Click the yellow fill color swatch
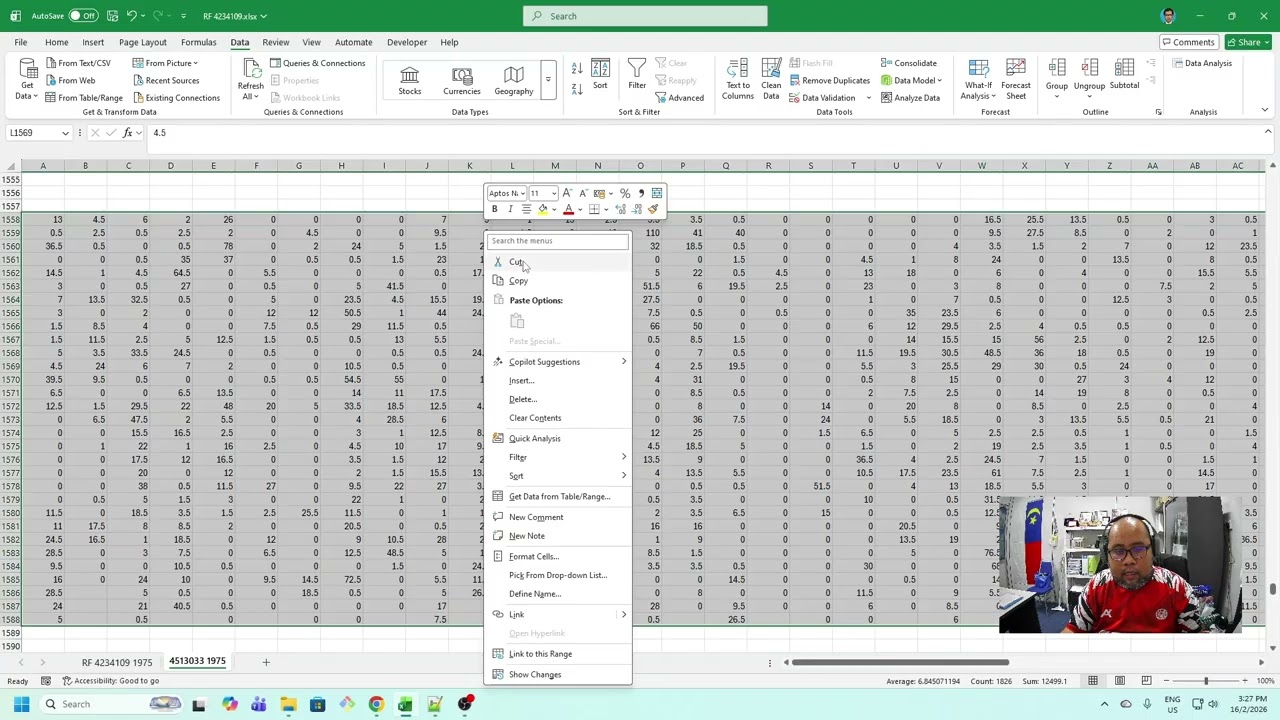This screenshot has height=720, width=1280. click(x=543, y=209)
